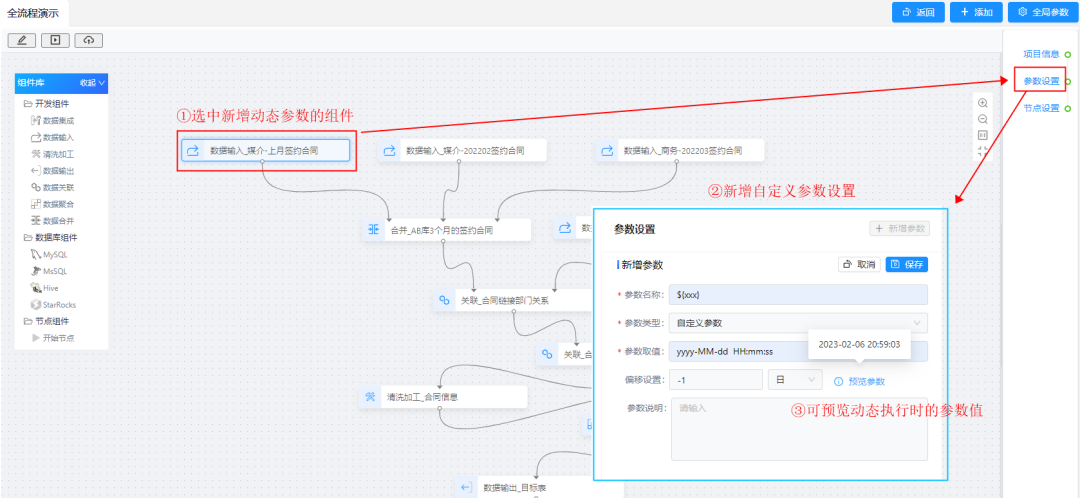Screen dimensions: 1080x498
Task: Click the 预览参数 link
Action: coord(866,381)
